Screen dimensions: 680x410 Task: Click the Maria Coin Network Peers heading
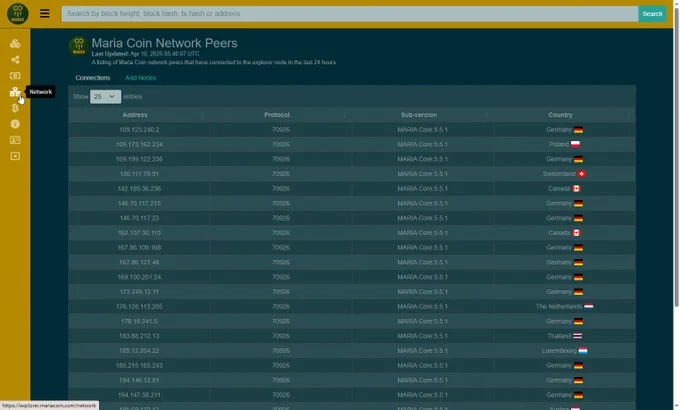coord(164,43)
